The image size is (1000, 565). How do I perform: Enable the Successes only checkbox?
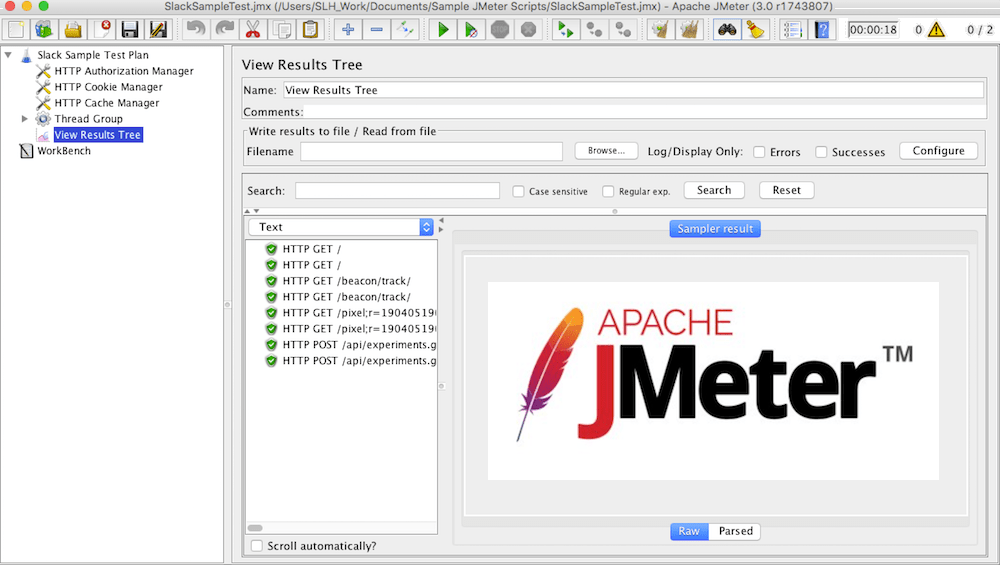tap(821, 152)
